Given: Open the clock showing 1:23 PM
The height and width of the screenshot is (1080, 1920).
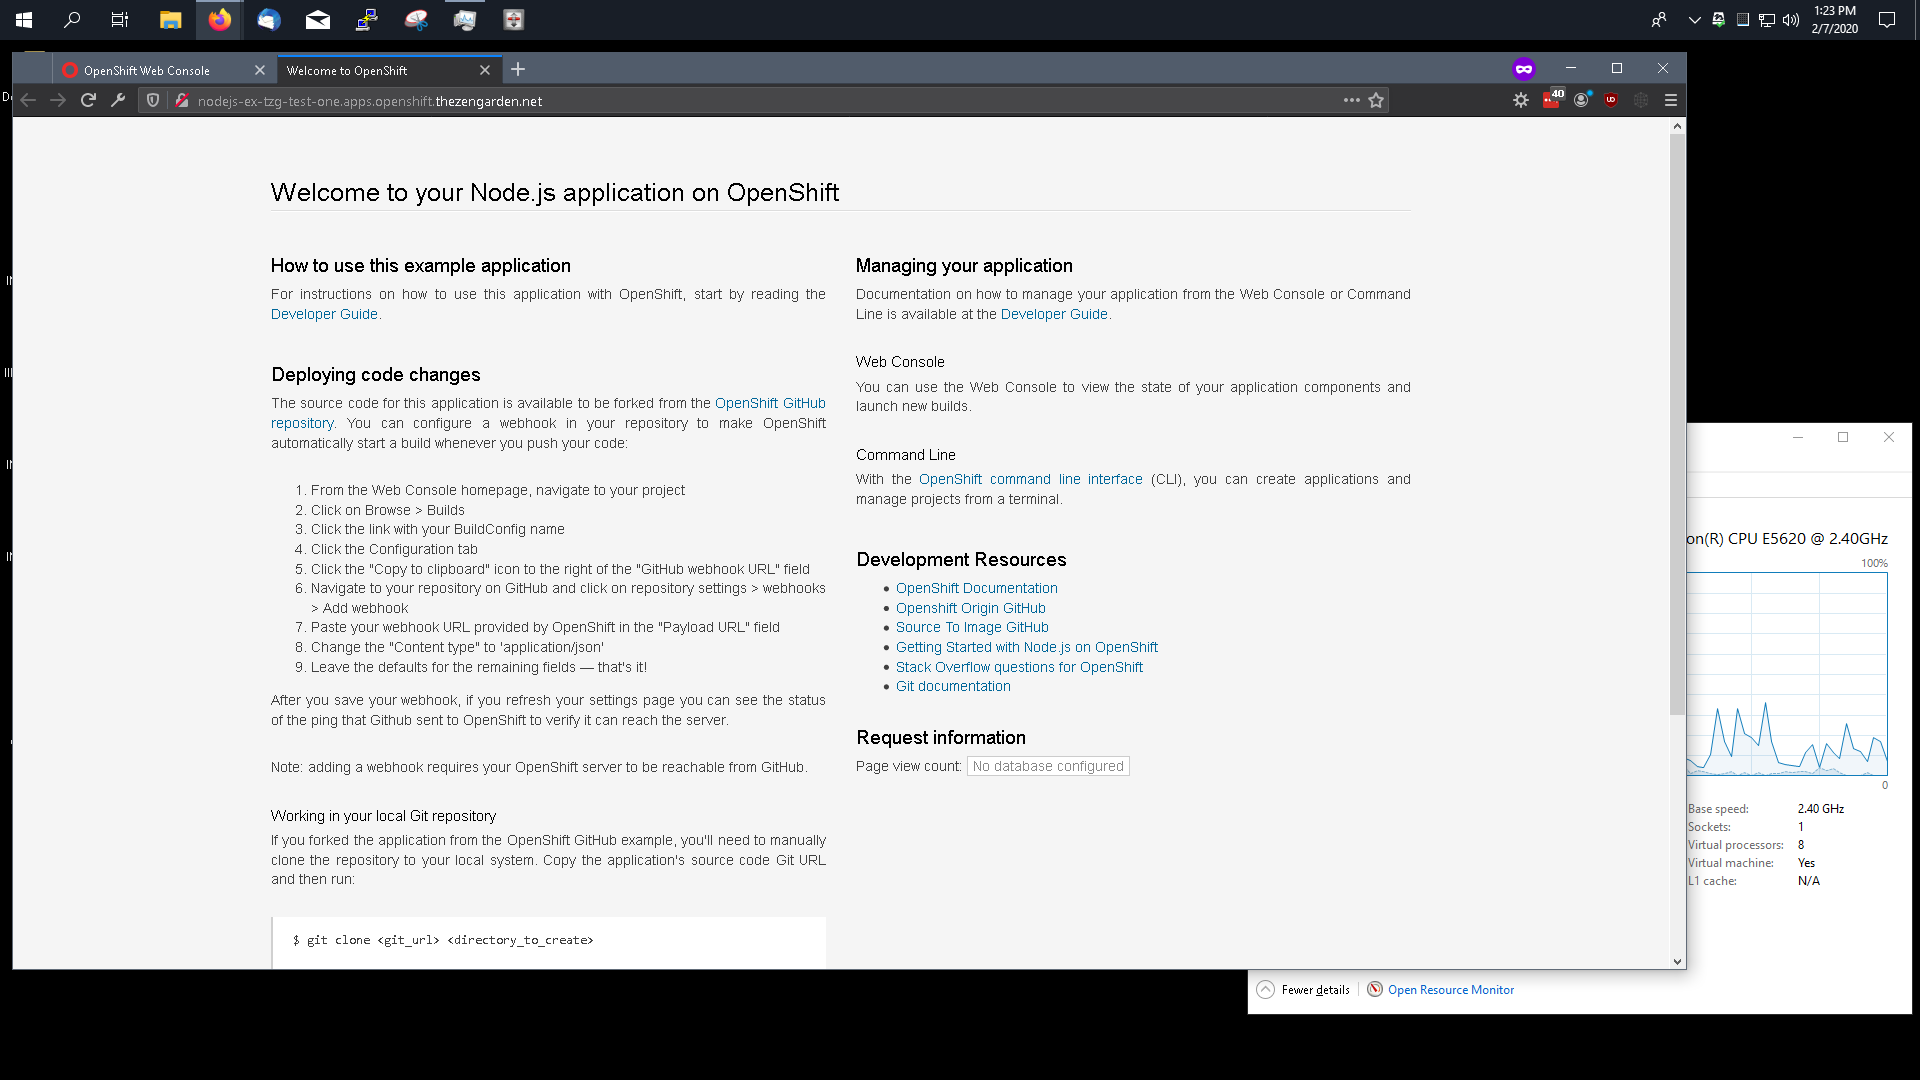Looking at the screenshot, I should tap(1835, 19).
